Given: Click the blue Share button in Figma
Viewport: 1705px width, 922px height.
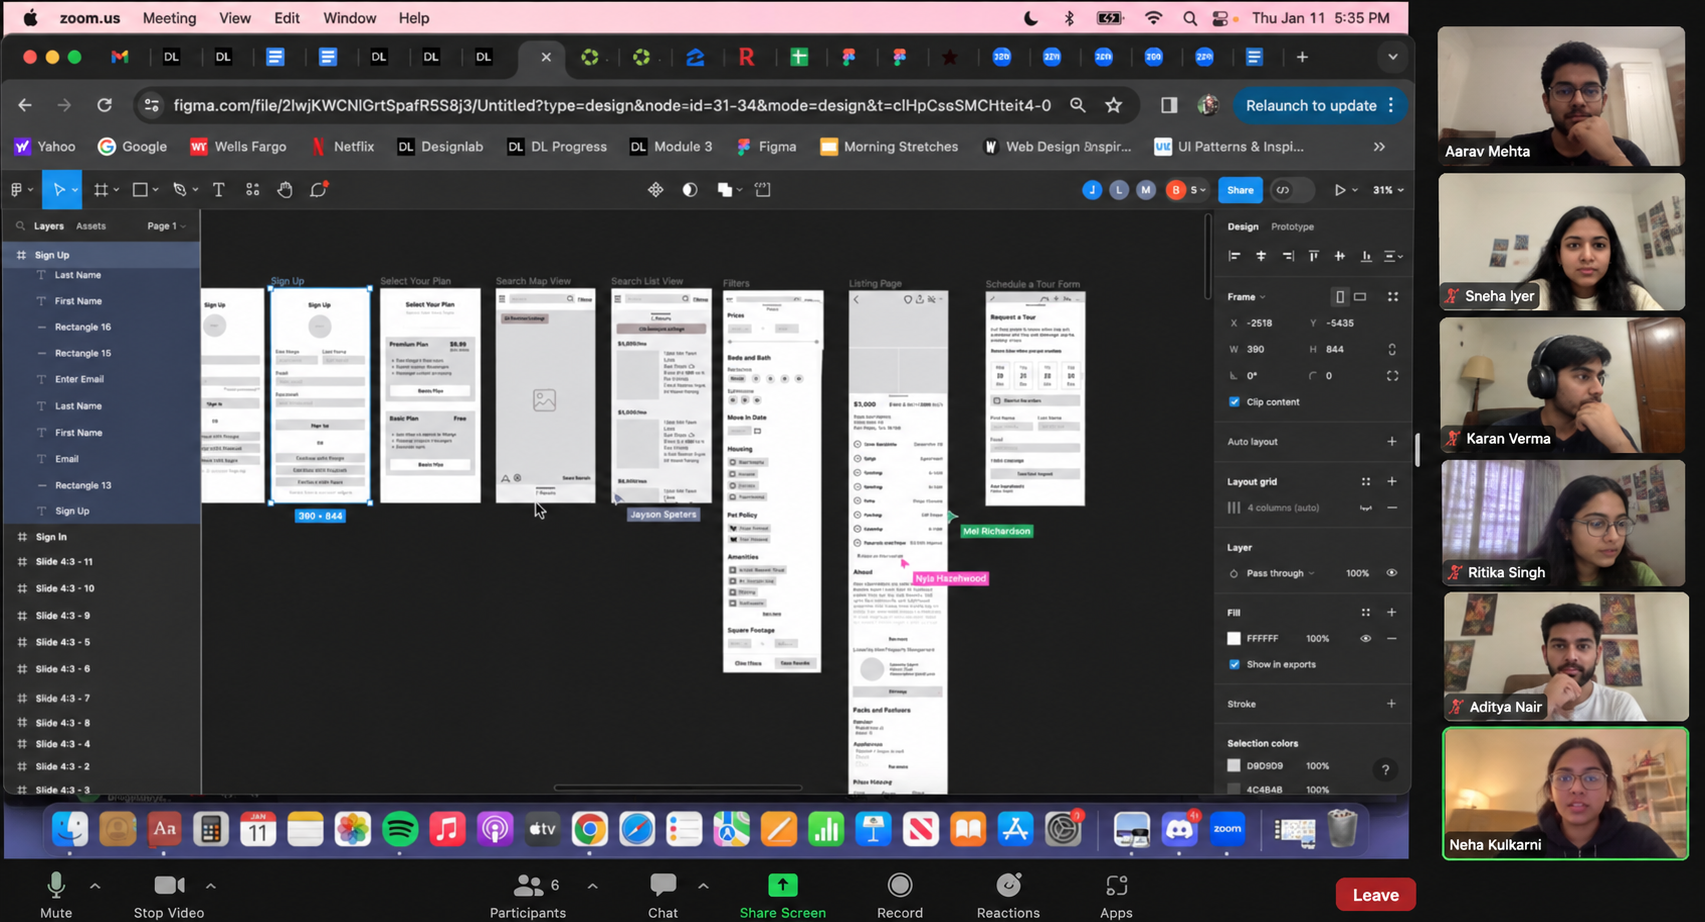Looking at the screenshot, I should 1240,190.
